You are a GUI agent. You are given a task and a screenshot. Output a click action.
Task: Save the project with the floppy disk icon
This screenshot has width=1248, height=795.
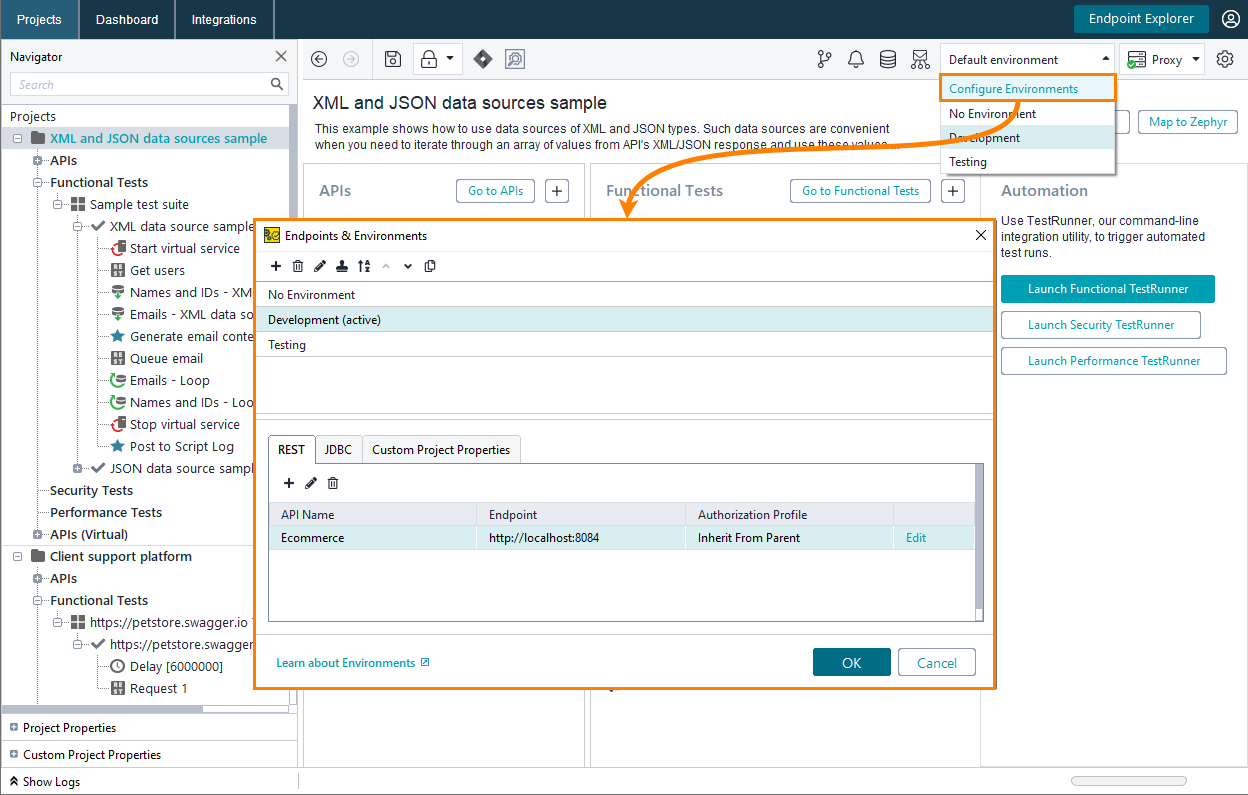click(x=393, y=60)
